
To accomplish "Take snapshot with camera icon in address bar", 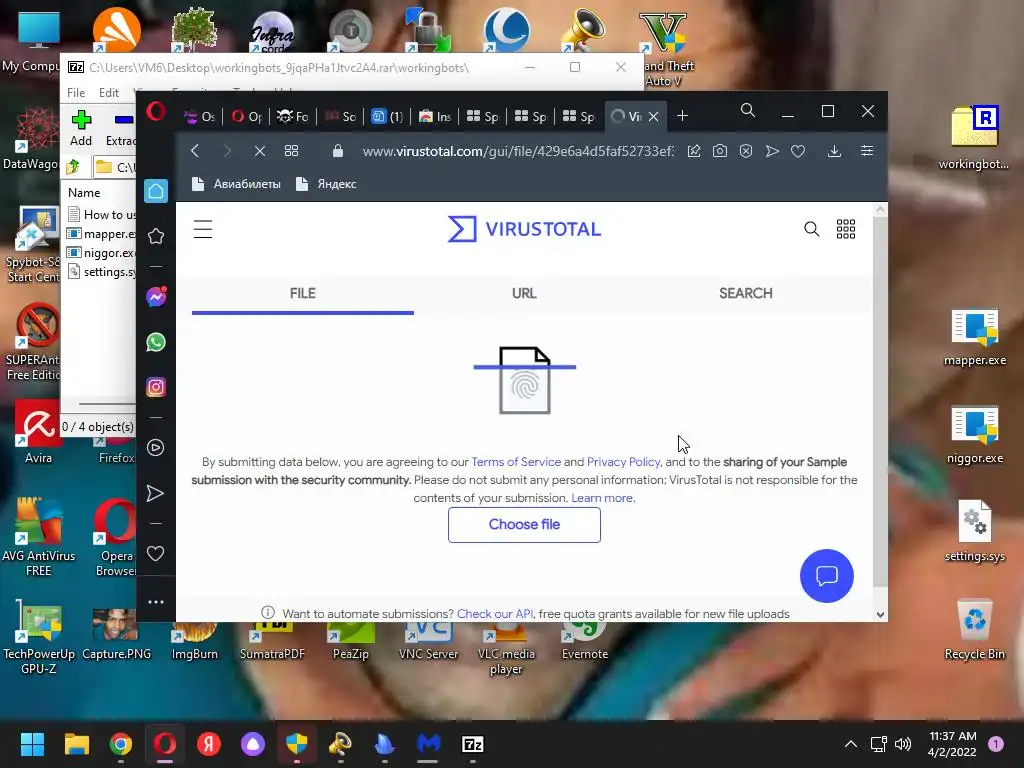I will 720,151.
